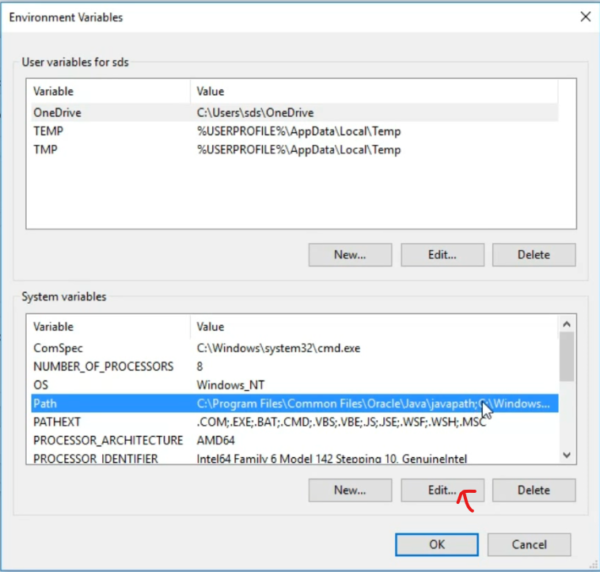Click the system variables scroll up arrow
The height and width of the screenshot is (572, 600).
[567, 324]
